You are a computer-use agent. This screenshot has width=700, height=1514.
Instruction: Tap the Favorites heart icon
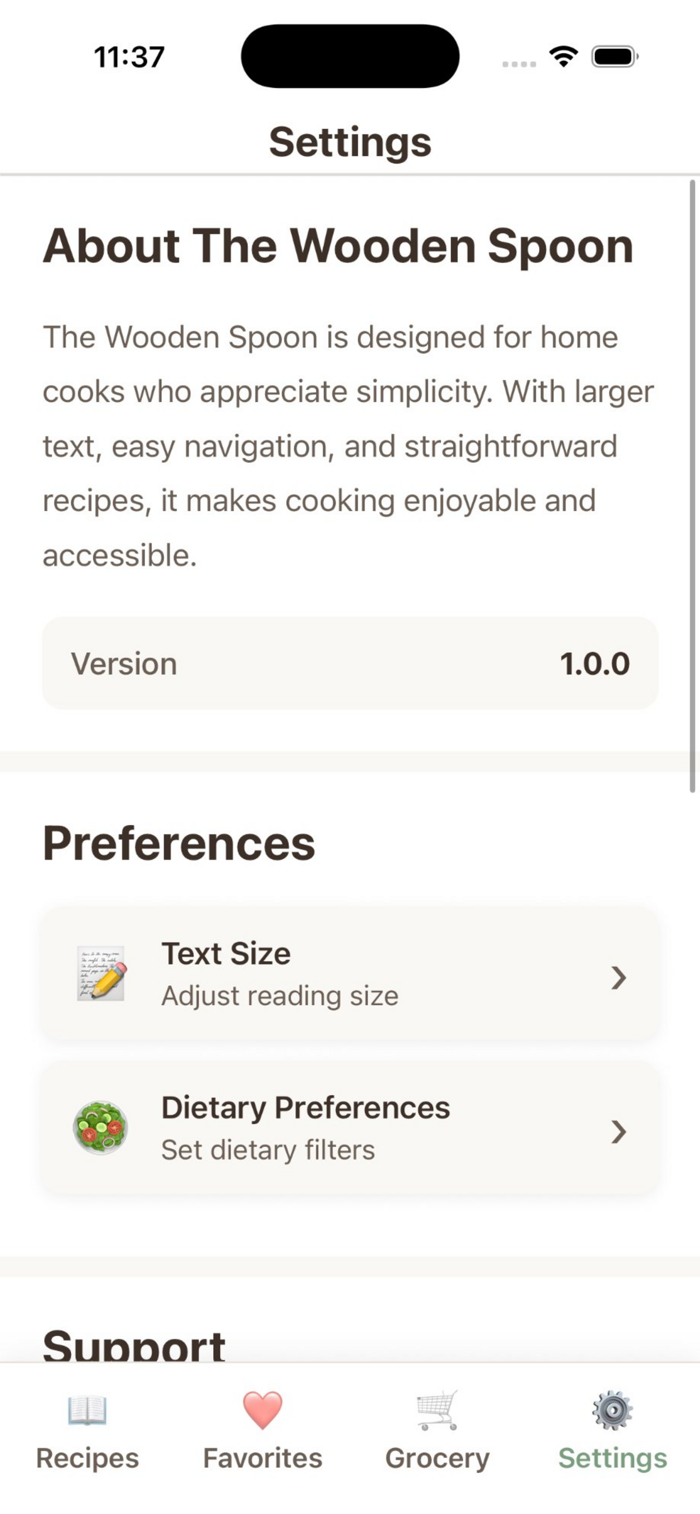(262, 1410)
